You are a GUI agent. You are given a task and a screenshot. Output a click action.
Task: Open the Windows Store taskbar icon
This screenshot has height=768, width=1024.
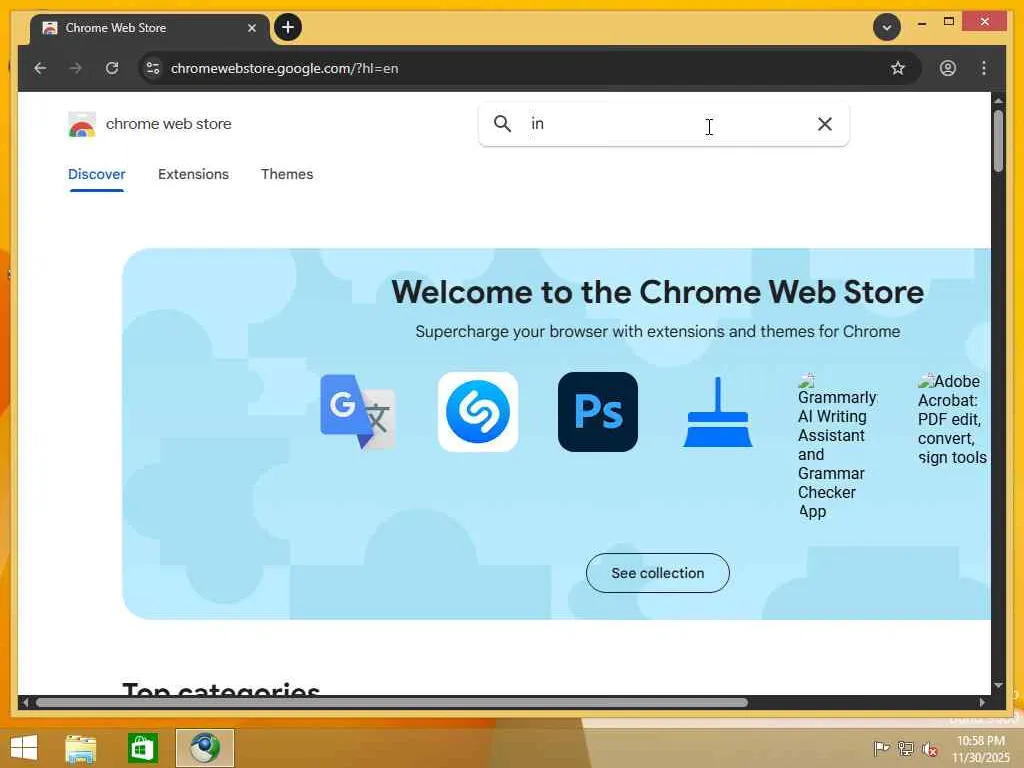tap(142, 748)
